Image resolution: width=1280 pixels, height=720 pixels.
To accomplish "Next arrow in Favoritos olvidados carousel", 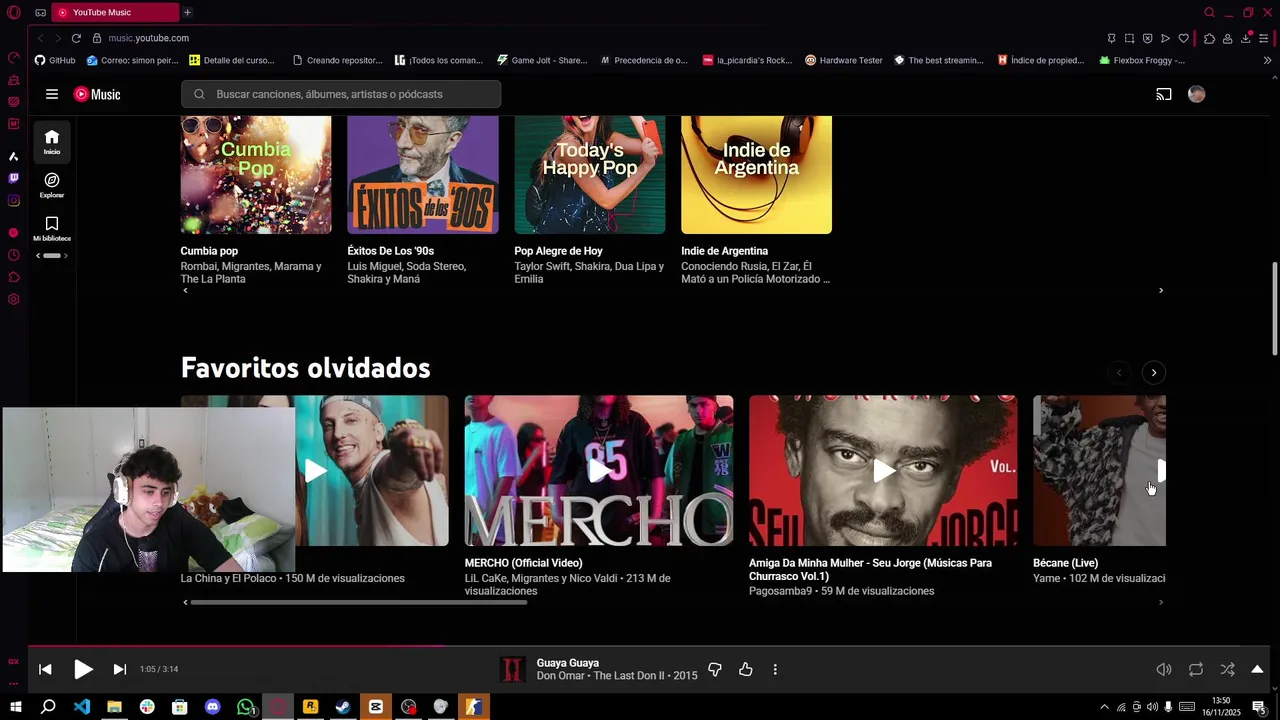I will coord(1154,372).
